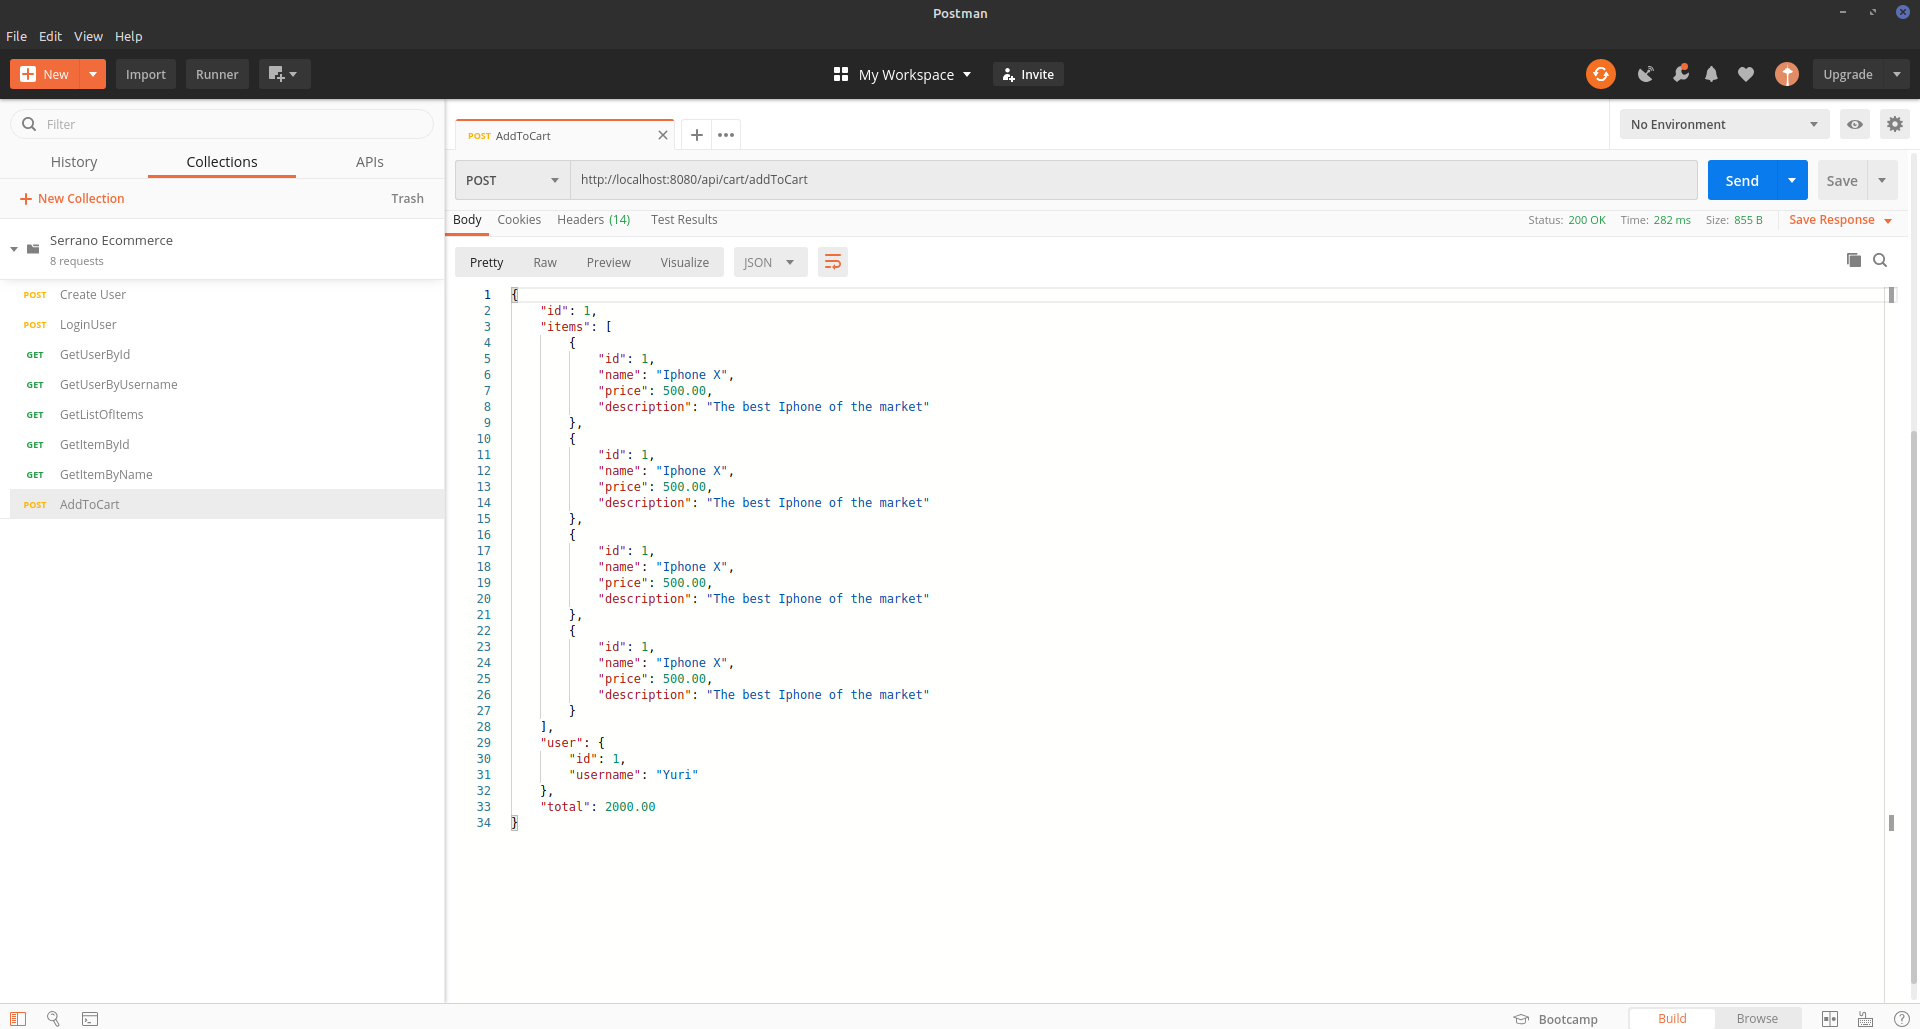Open the File menu
Image resolution: width=1920 pixels, height=1029 pixels.
click(17, 36)
